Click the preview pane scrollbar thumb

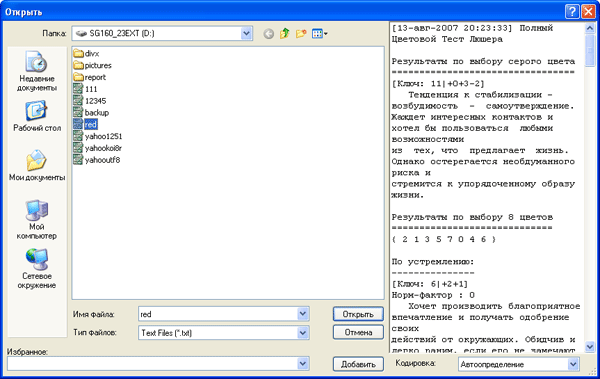590,50
